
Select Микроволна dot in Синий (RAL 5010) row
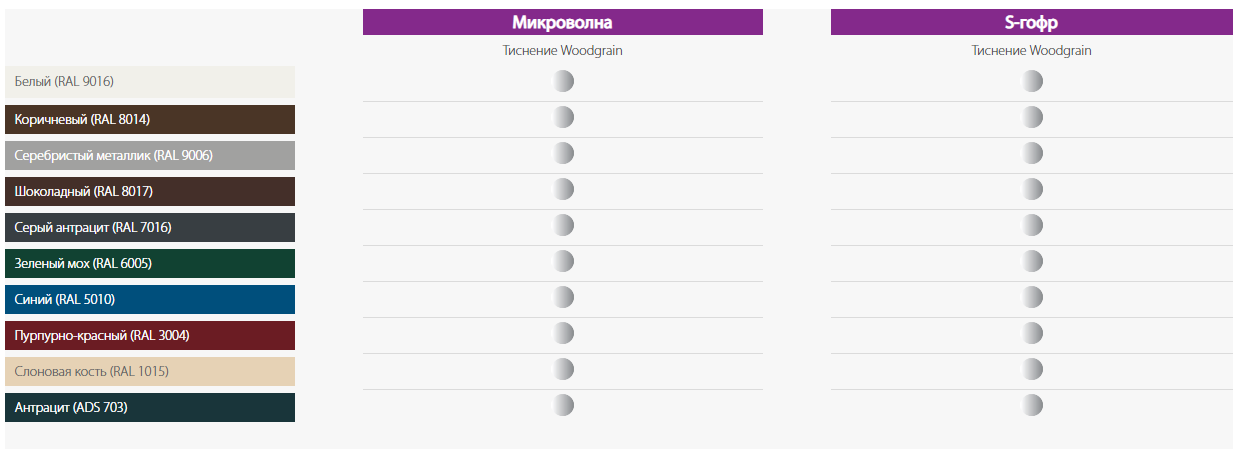(x=563, y=297)
